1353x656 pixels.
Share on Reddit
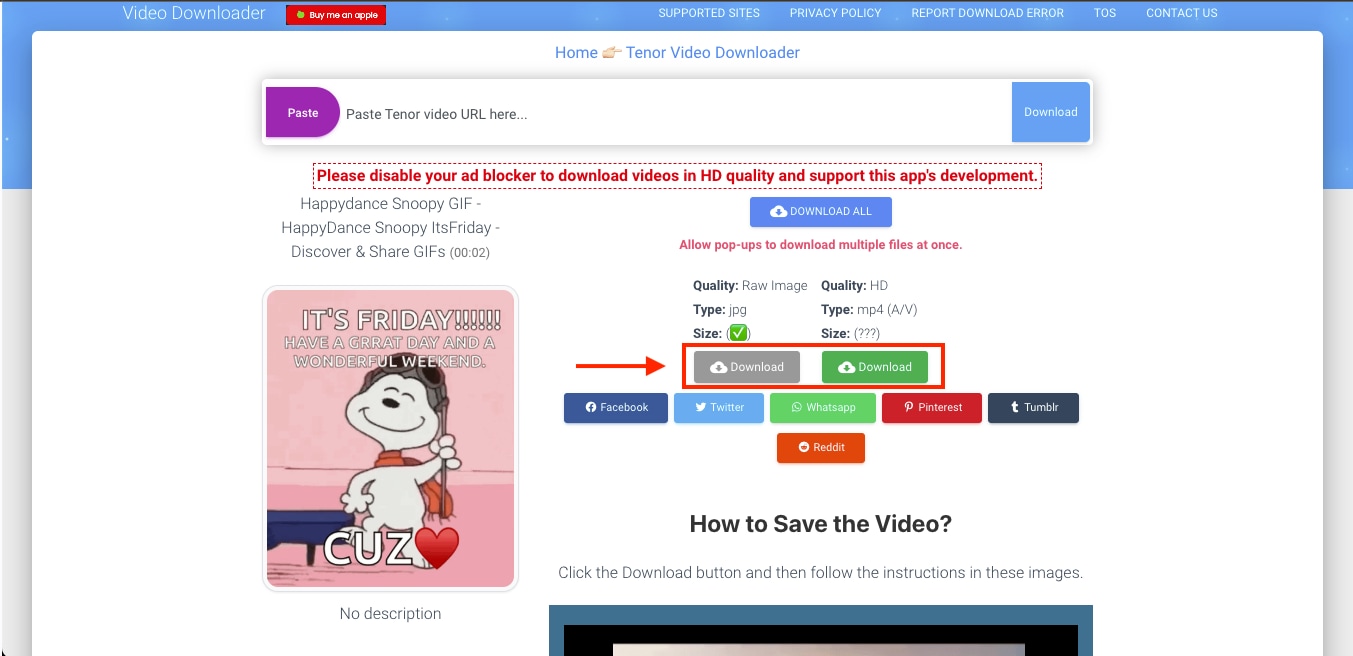pyautogui.click(x=821, y=448)
